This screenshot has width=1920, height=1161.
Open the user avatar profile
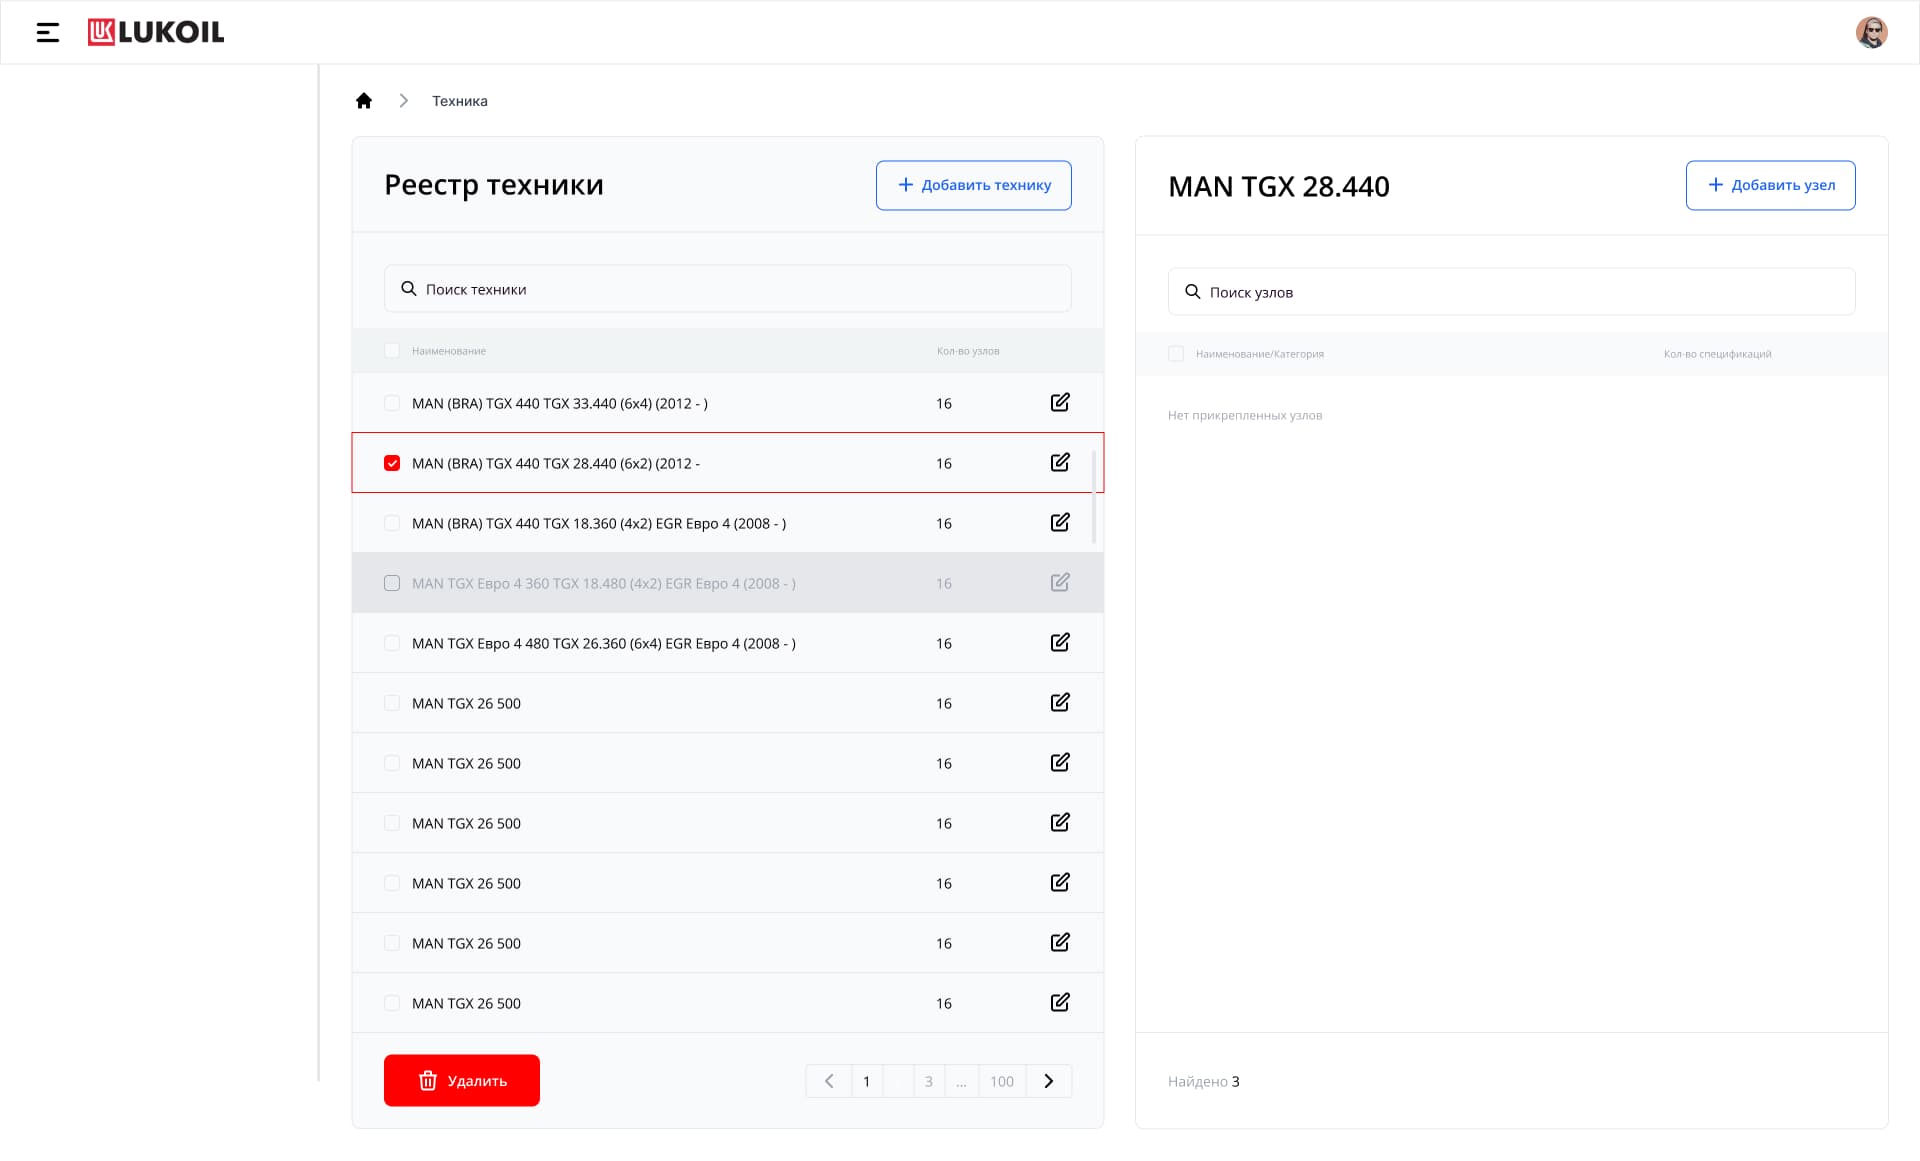pyautogui.click(x=1871, y=32)
